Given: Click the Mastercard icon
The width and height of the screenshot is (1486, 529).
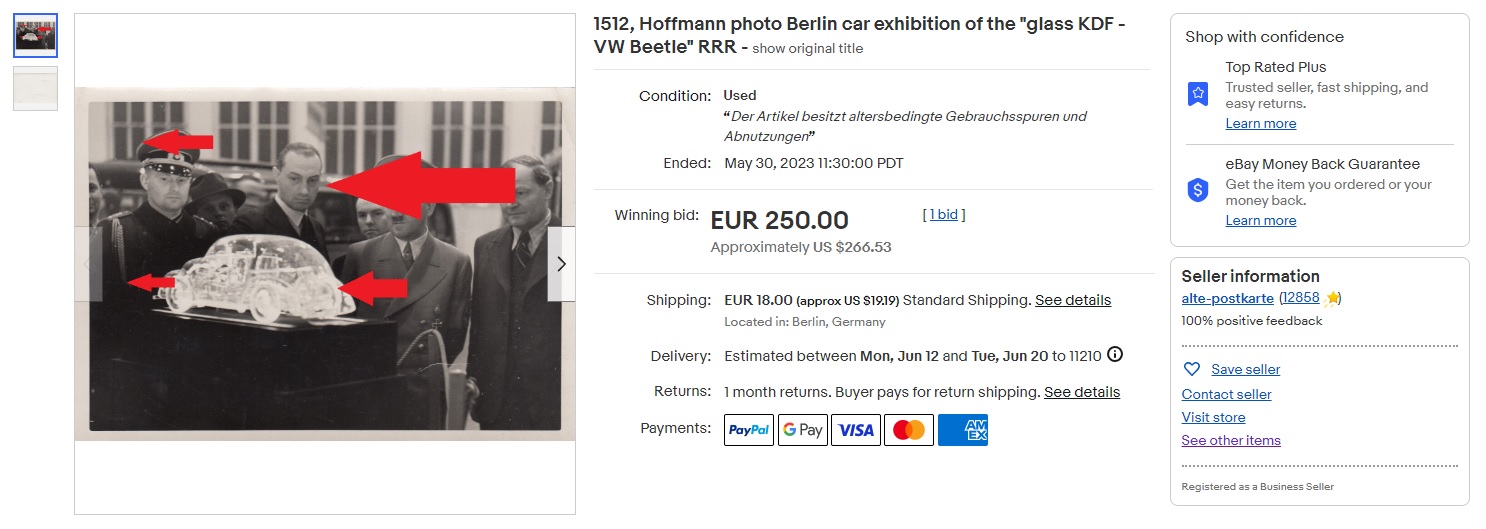Looking at the screenshot, I should (909, 430).
